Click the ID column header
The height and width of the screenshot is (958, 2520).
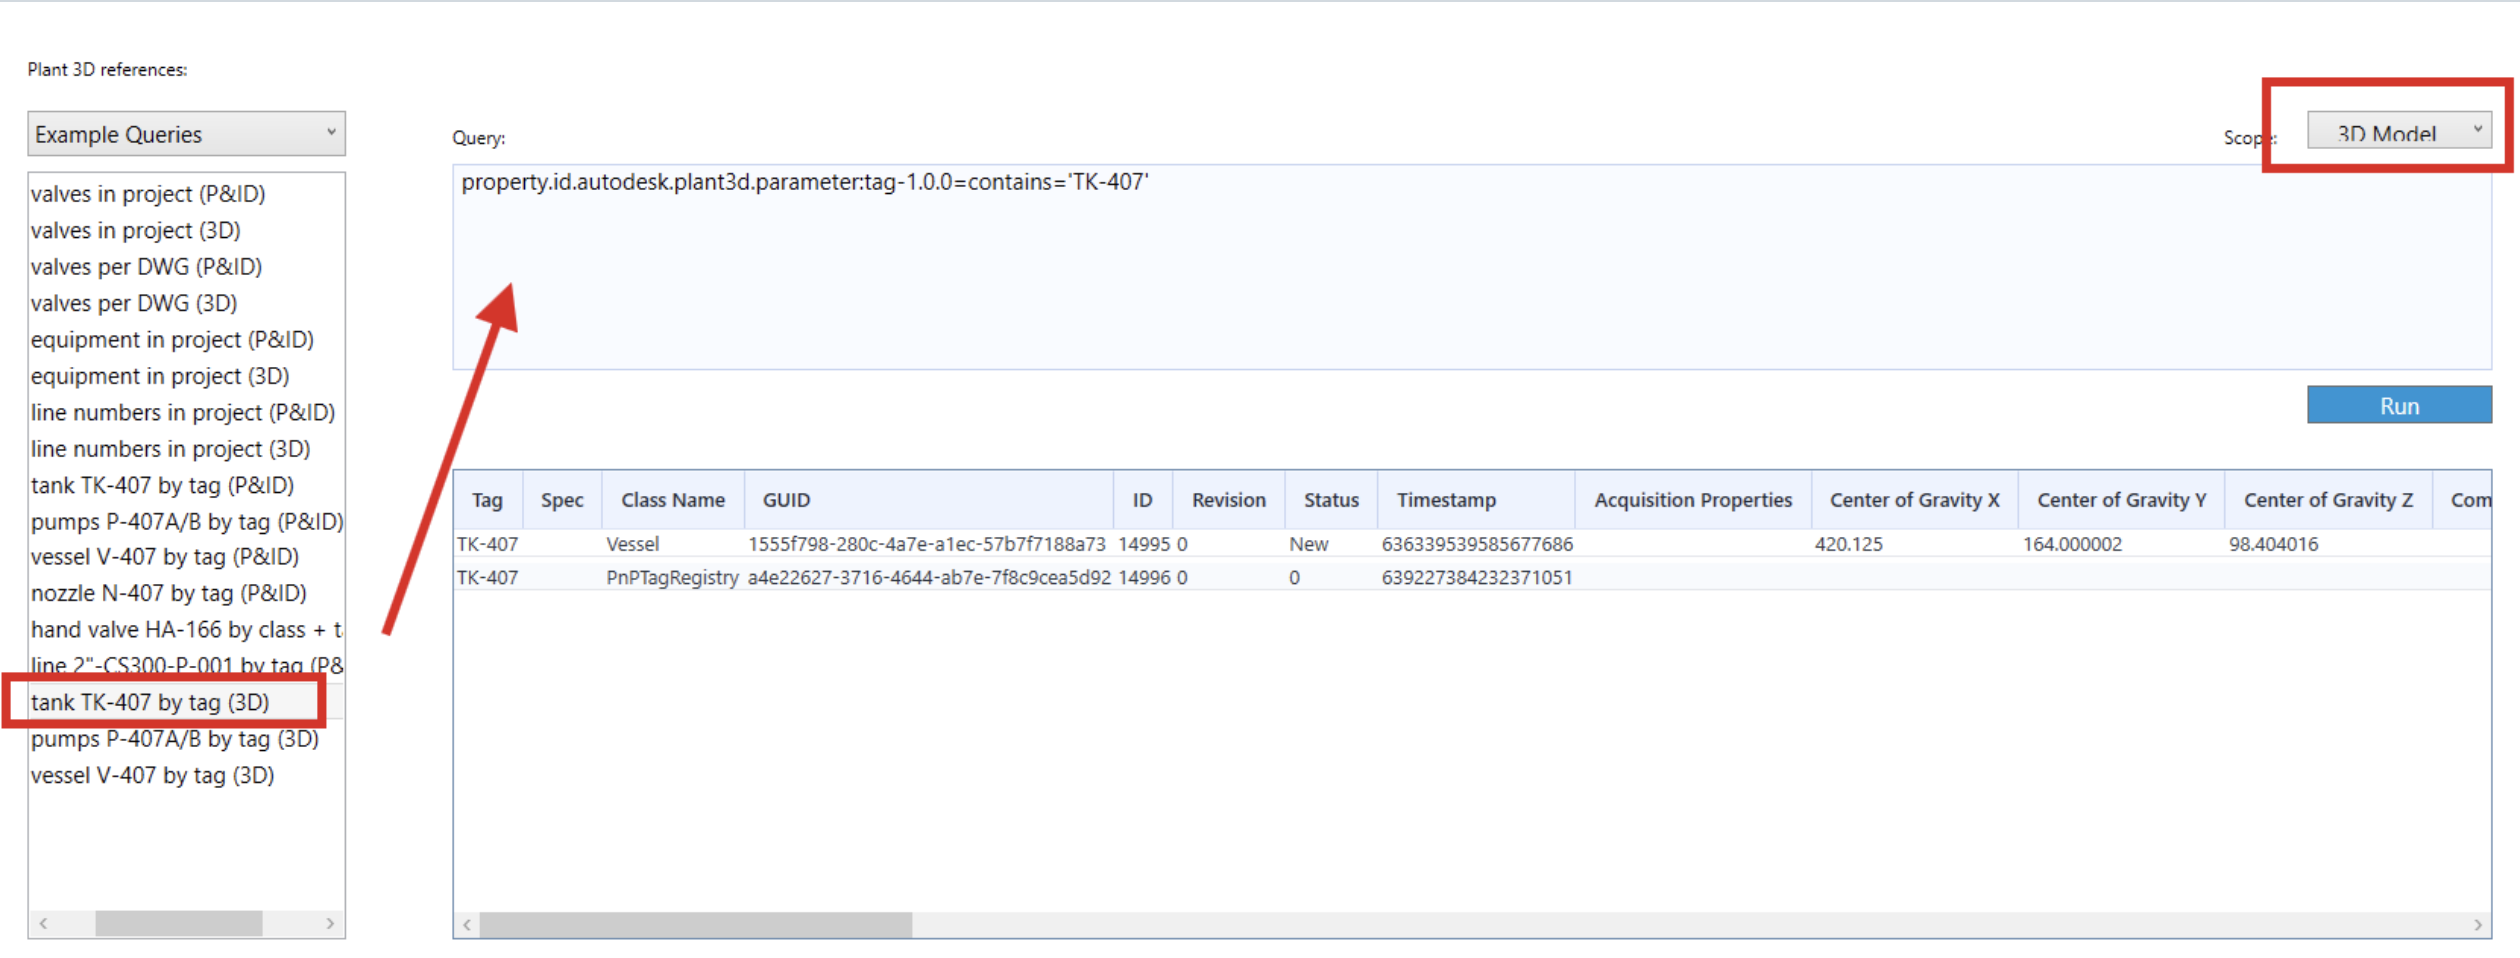pyautogui.click(x=1143, y=500)
